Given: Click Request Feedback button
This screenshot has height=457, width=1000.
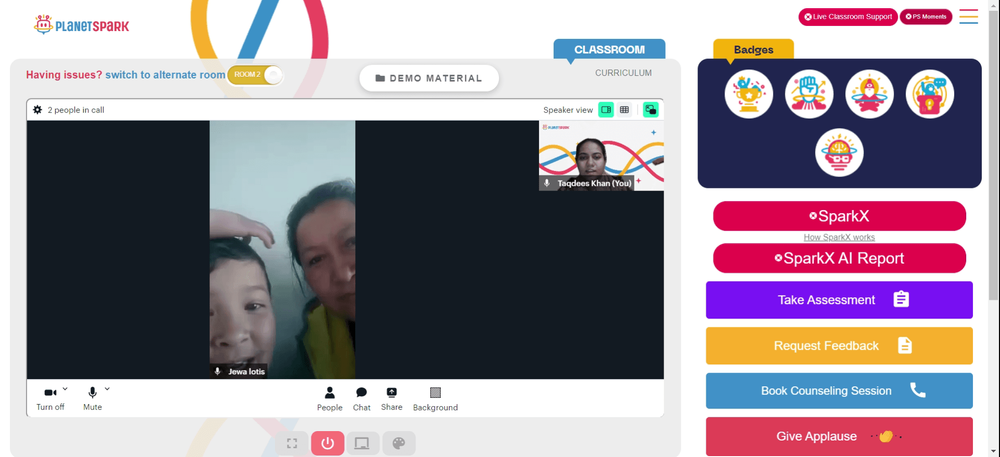Looking at the screenshot, I should click(839, 345).
